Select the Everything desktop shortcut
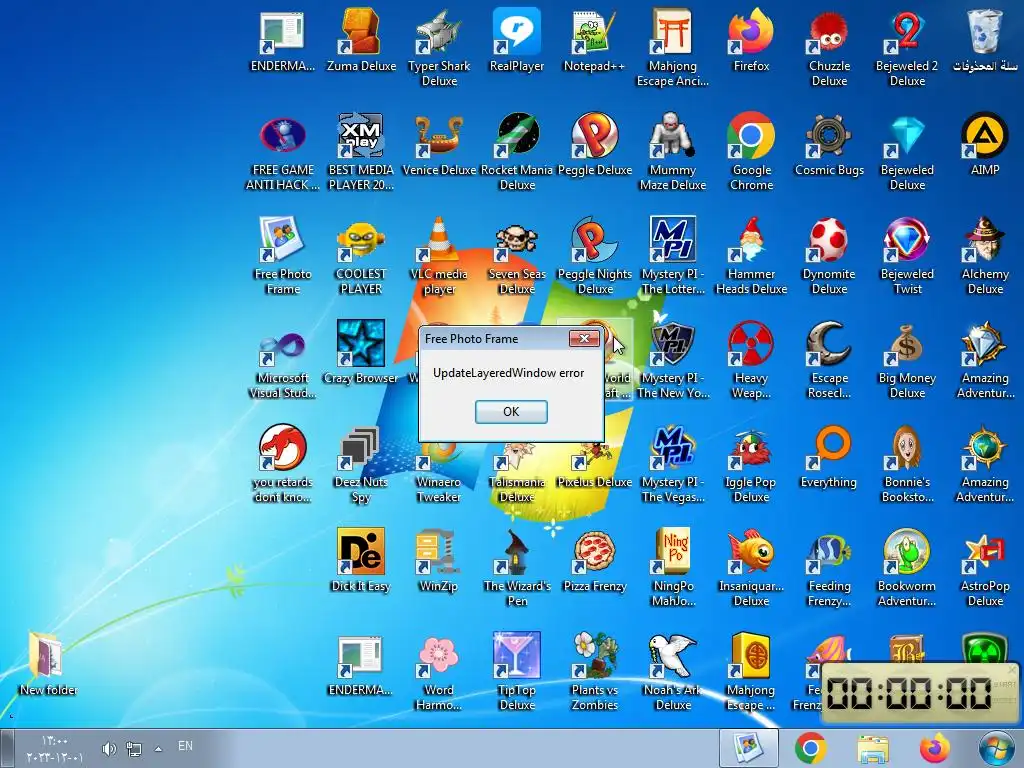 [829, 456]
